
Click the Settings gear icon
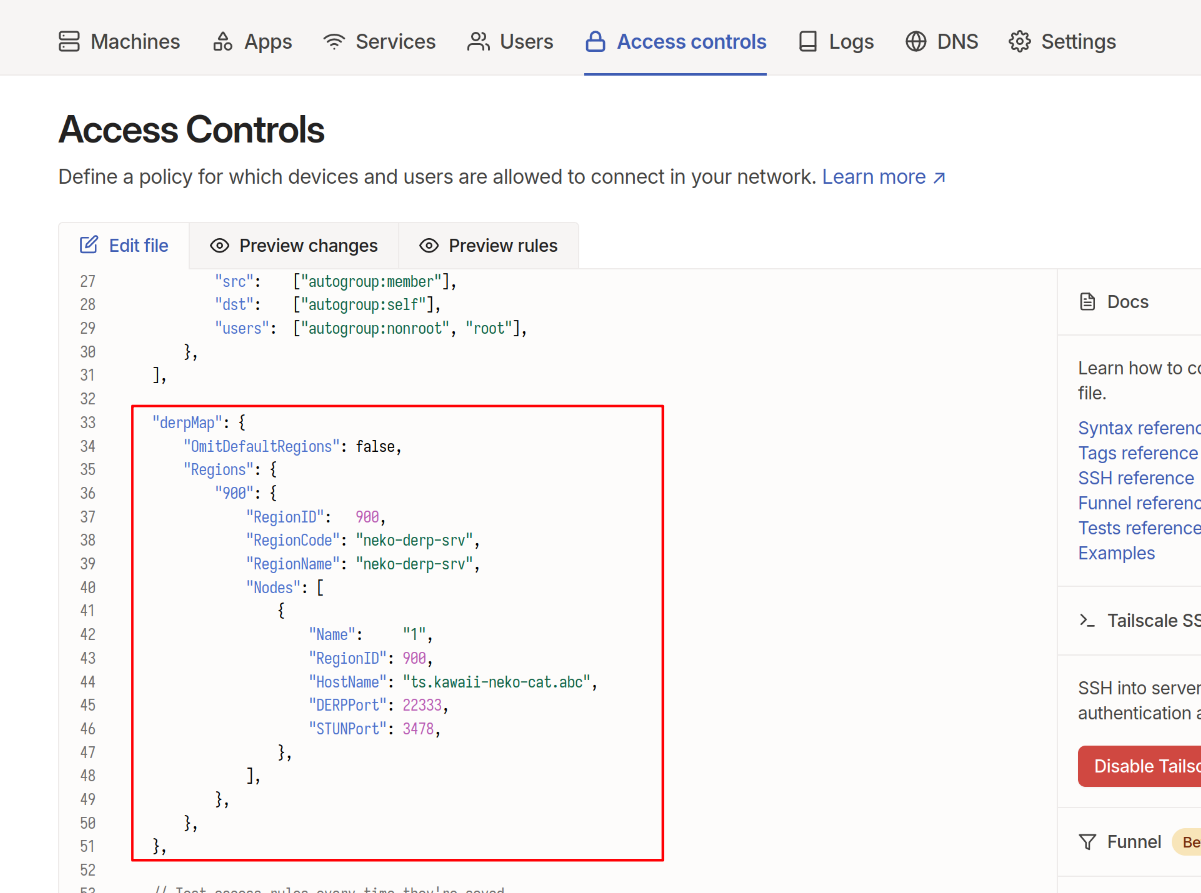pyautogui.click(x=1019, y=42)
